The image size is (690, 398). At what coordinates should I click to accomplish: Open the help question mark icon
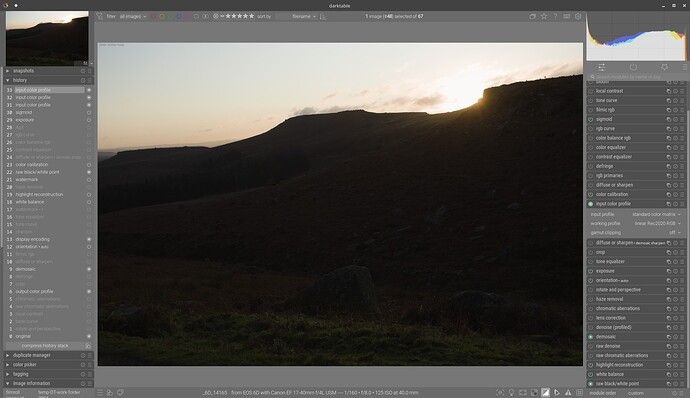(555, 16)
